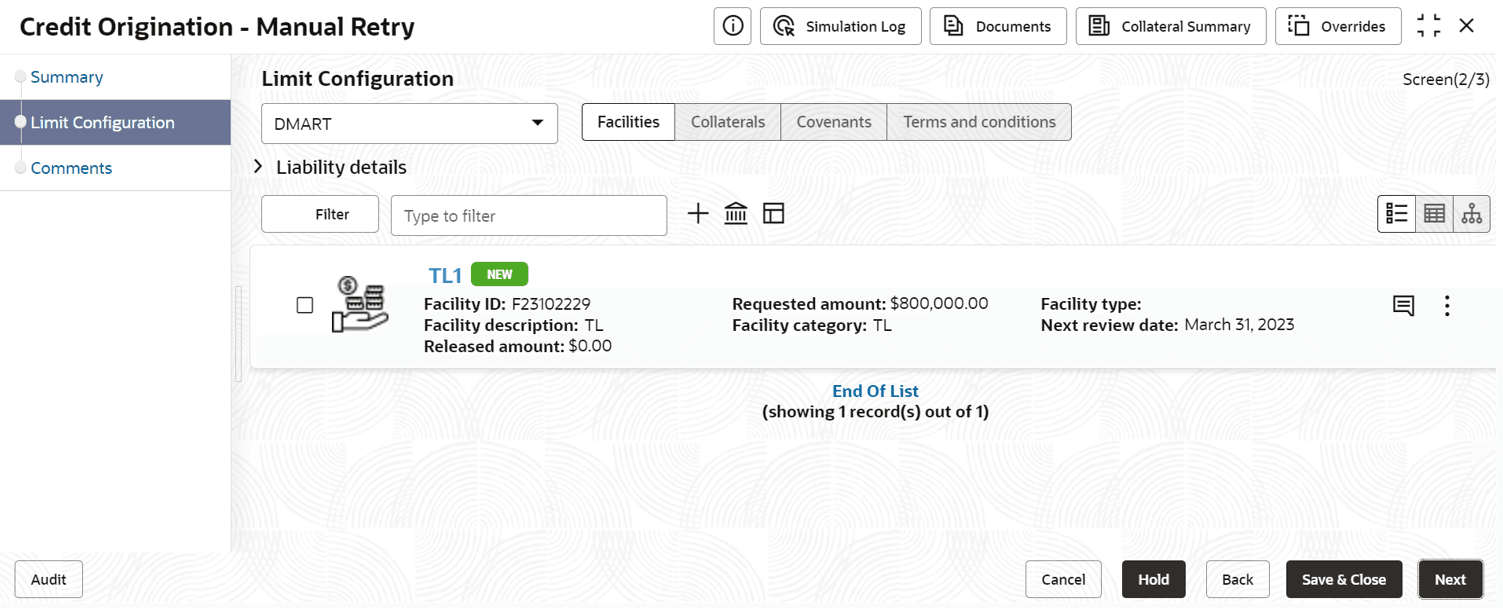Go to the Summary step

66,77
